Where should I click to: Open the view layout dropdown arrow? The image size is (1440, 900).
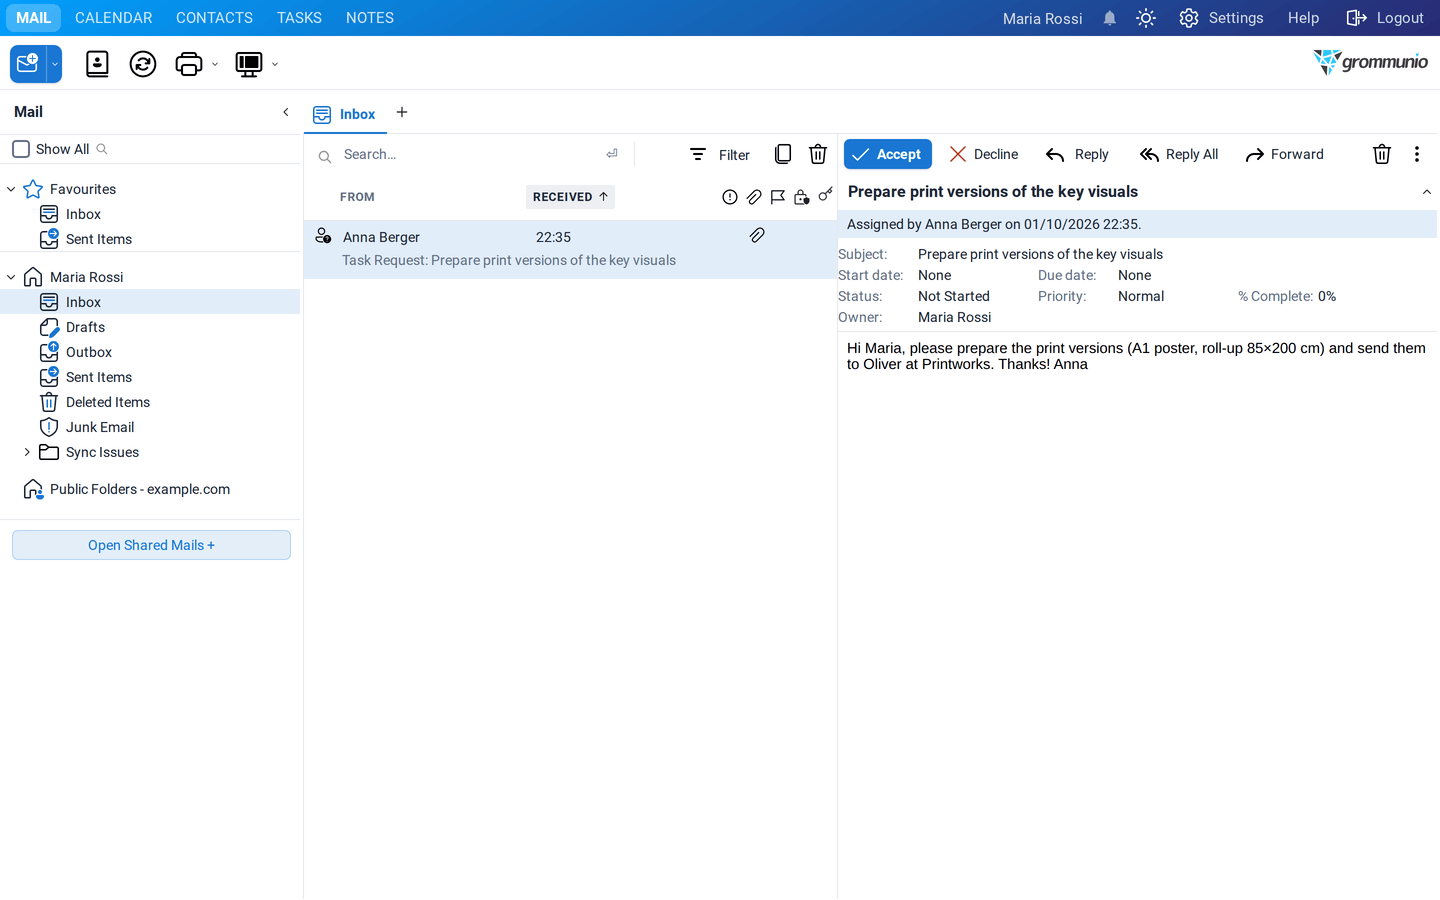pyautogui.click(x=275, y=65)
